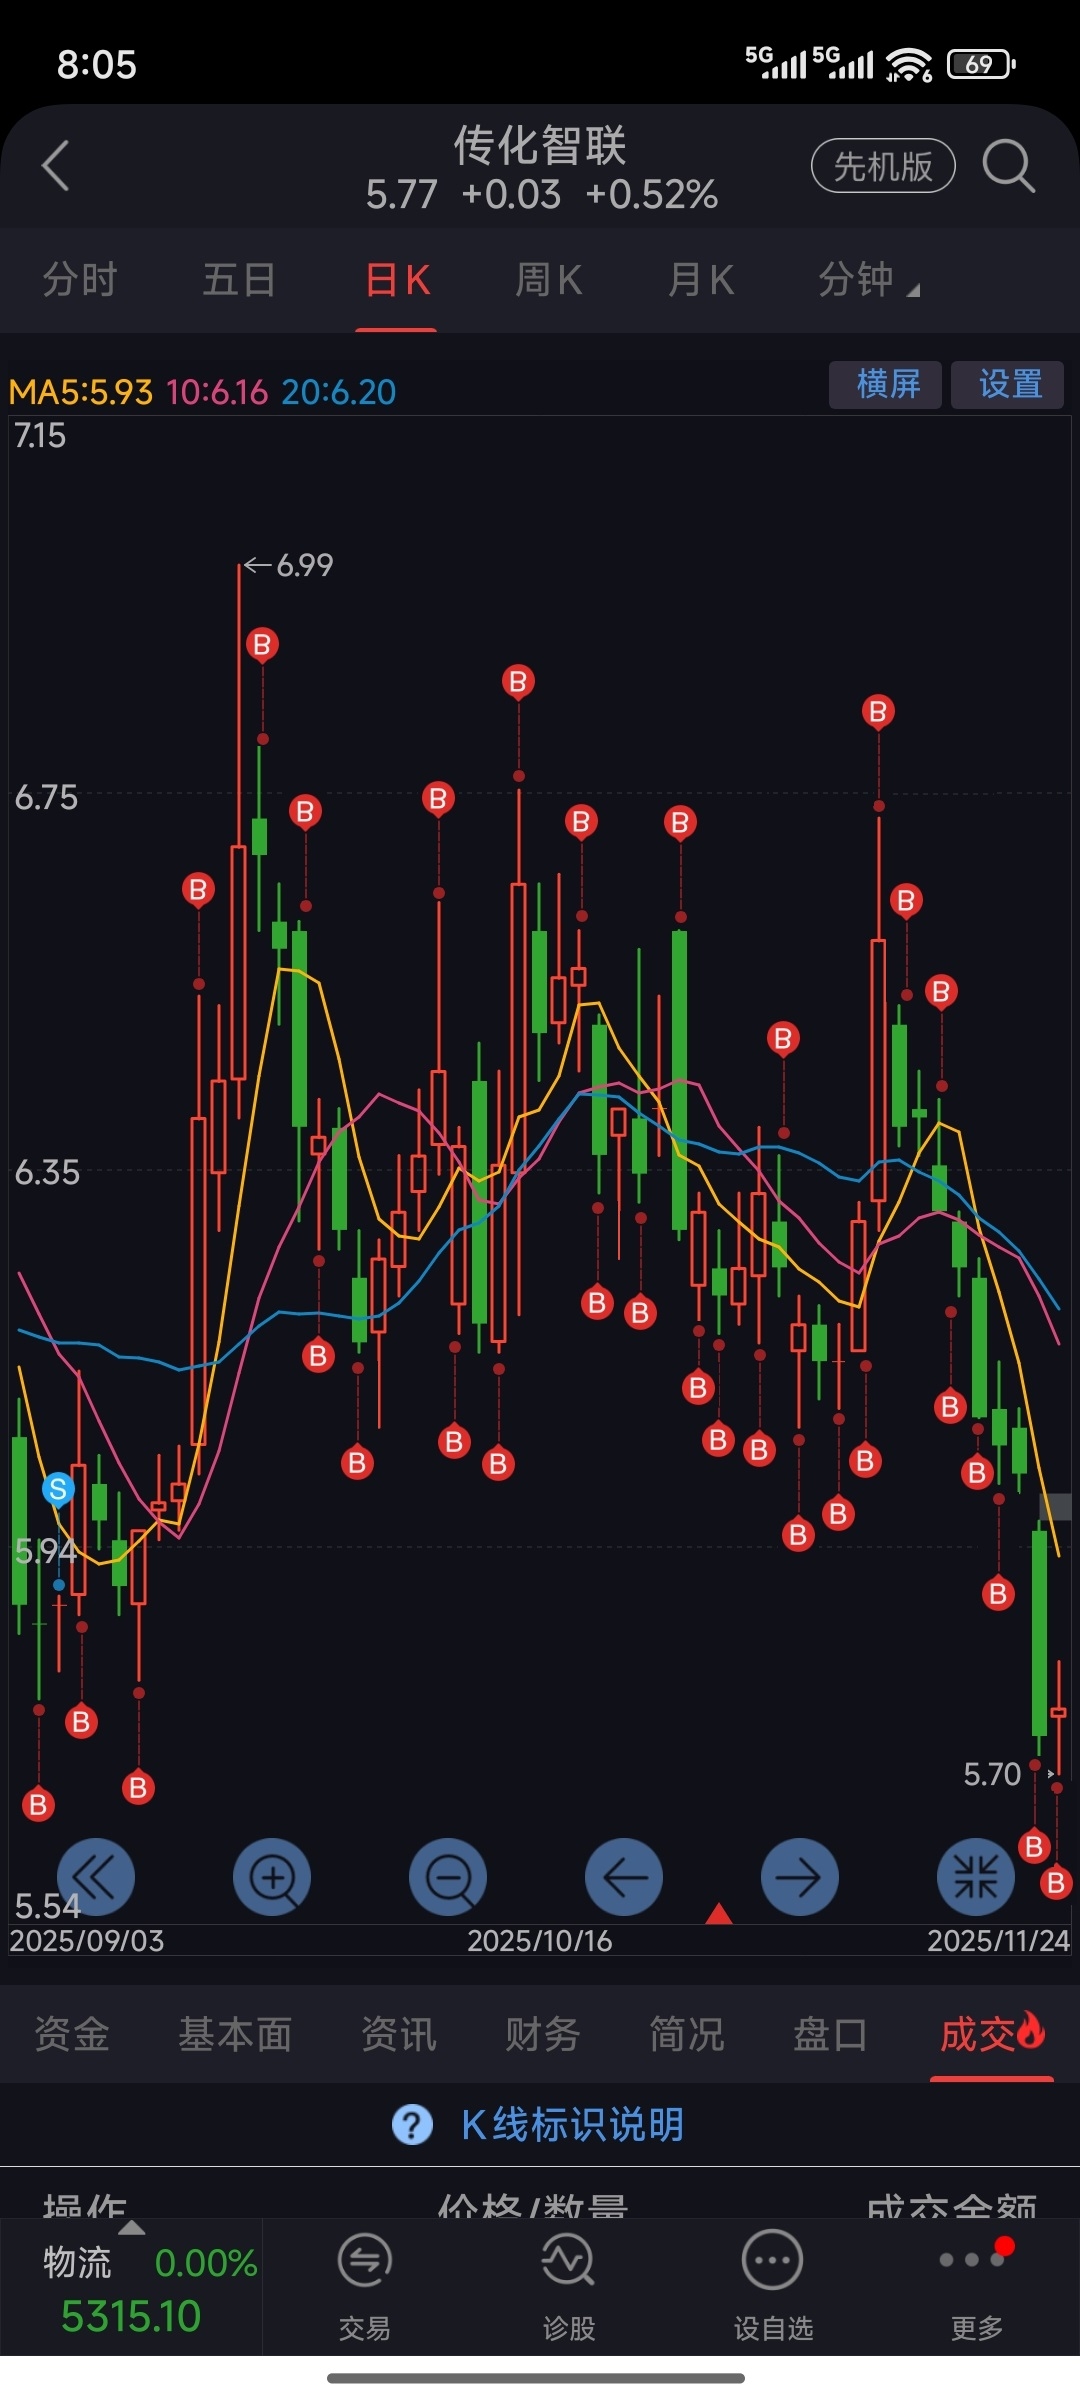The width and height of the screenshot is (1080, 2400).
Task: Open the 财务 finance tab
Action: pyautogui.click(x=543, y=2035)
